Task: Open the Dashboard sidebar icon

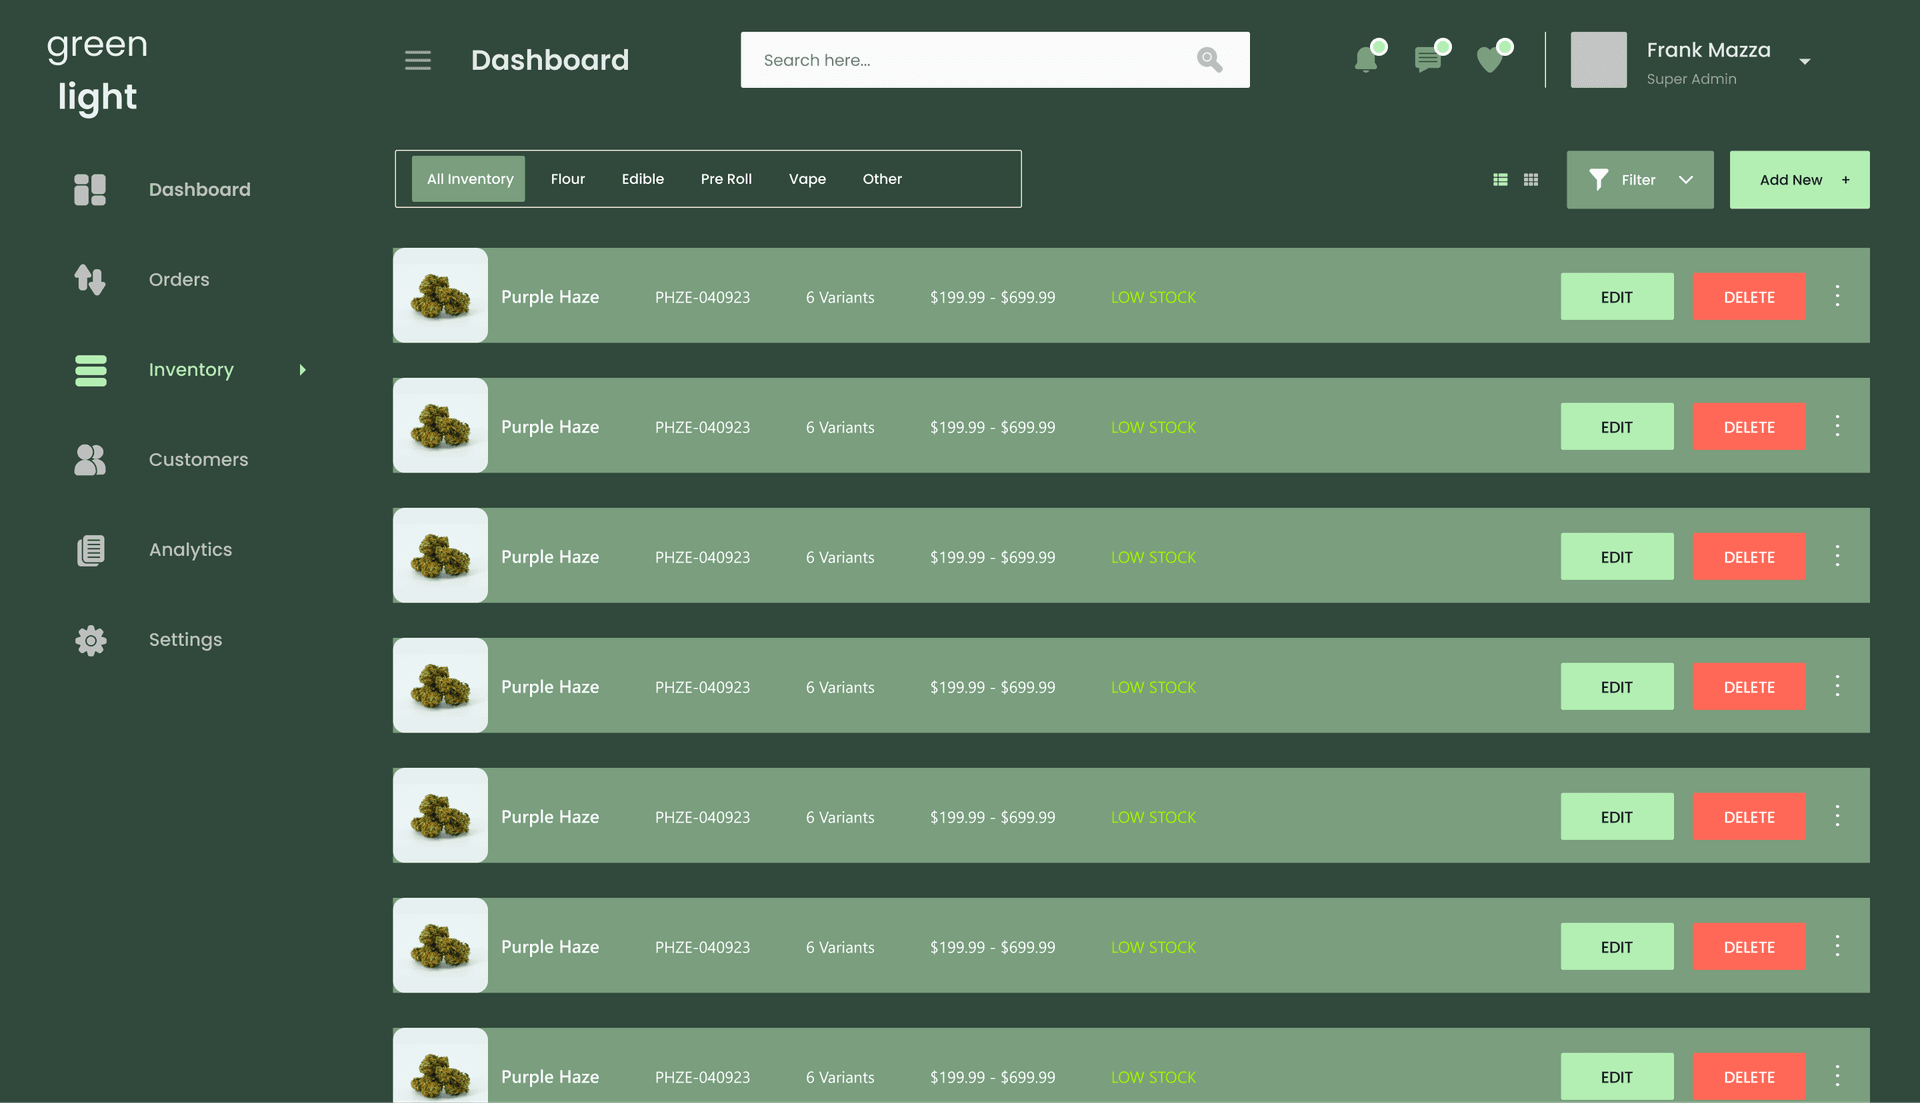Action: 89,189
